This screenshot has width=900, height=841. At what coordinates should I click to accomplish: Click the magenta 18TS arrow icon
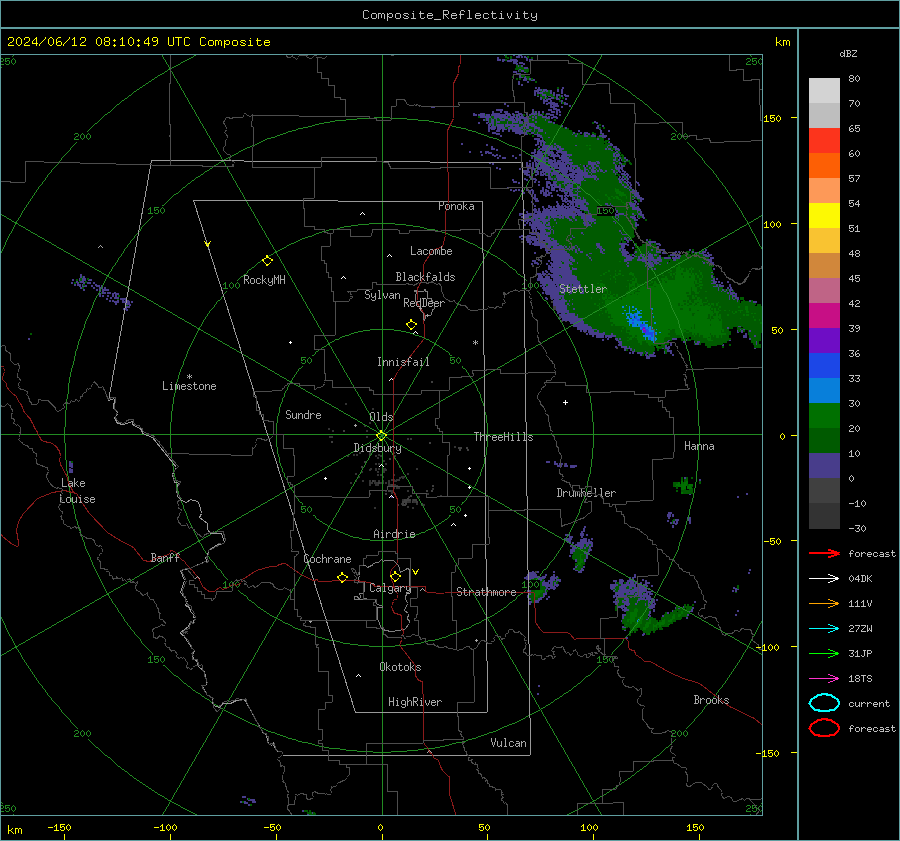point(824,679)
